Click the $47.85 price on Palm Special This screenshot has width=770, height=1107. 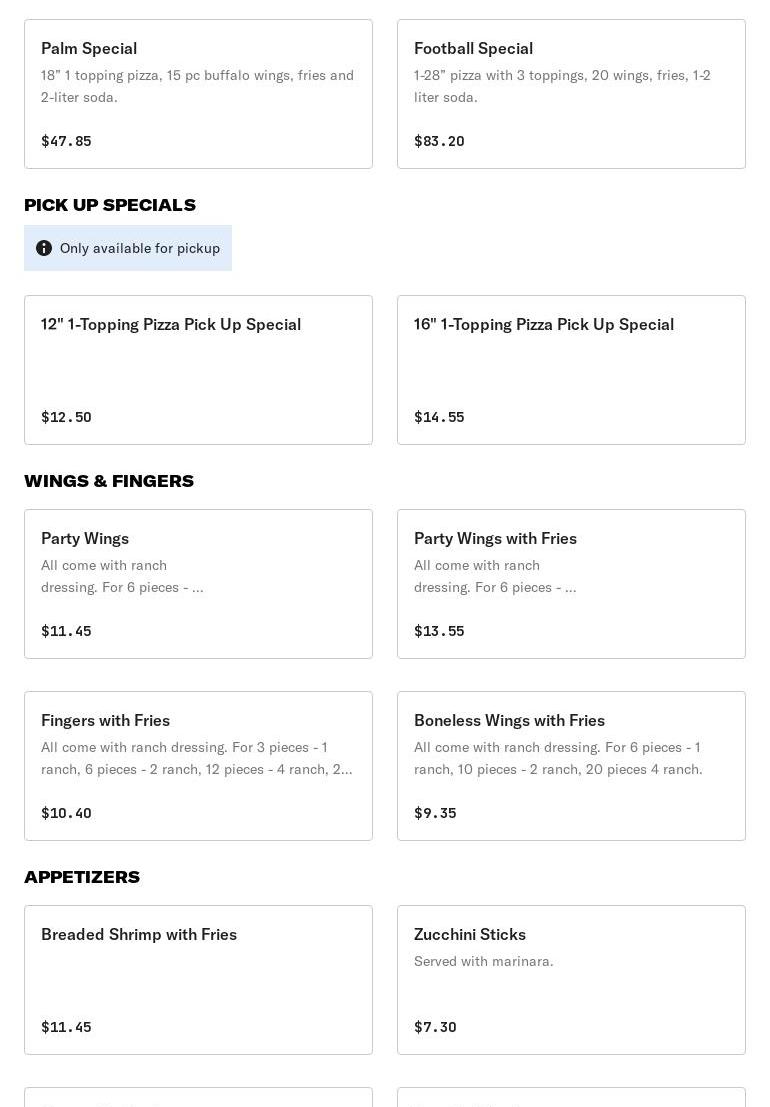[x=66, y=141]
